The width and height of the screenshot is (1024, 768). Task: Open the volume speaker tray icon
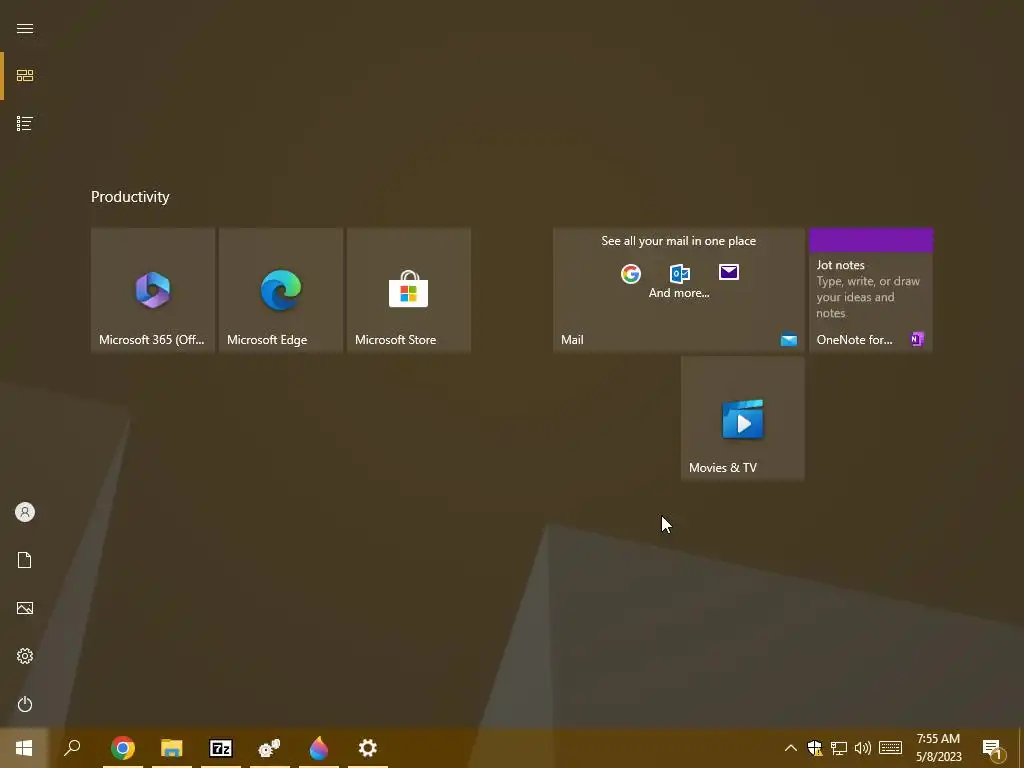coord(863,748)
